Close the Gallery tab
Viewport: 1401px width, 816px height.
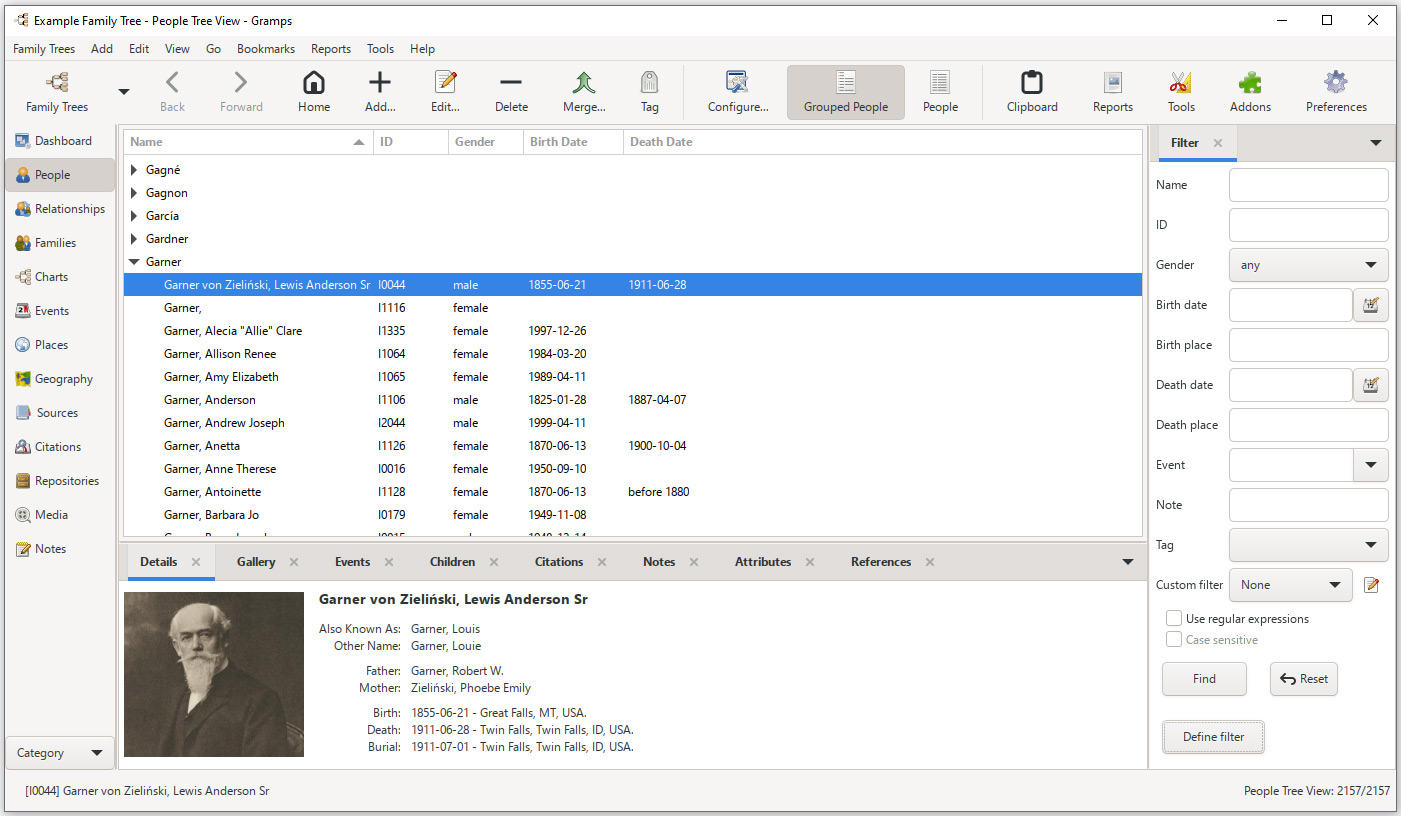tap(294, 562)
